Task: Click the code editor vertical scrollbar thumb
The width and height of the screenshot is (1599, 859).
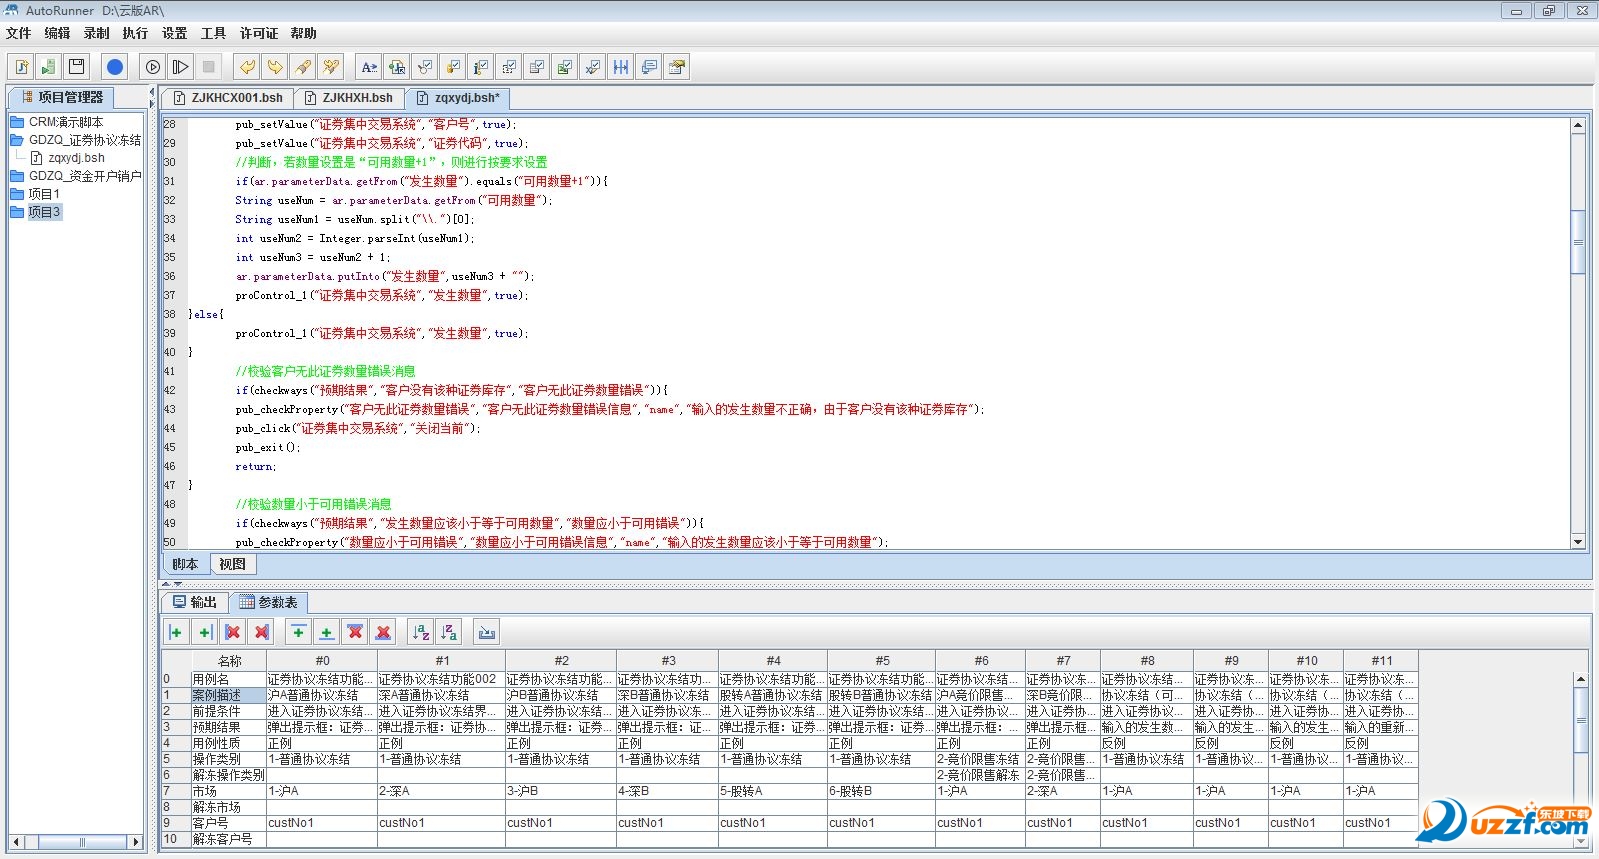Action: tap(1579, 242)
